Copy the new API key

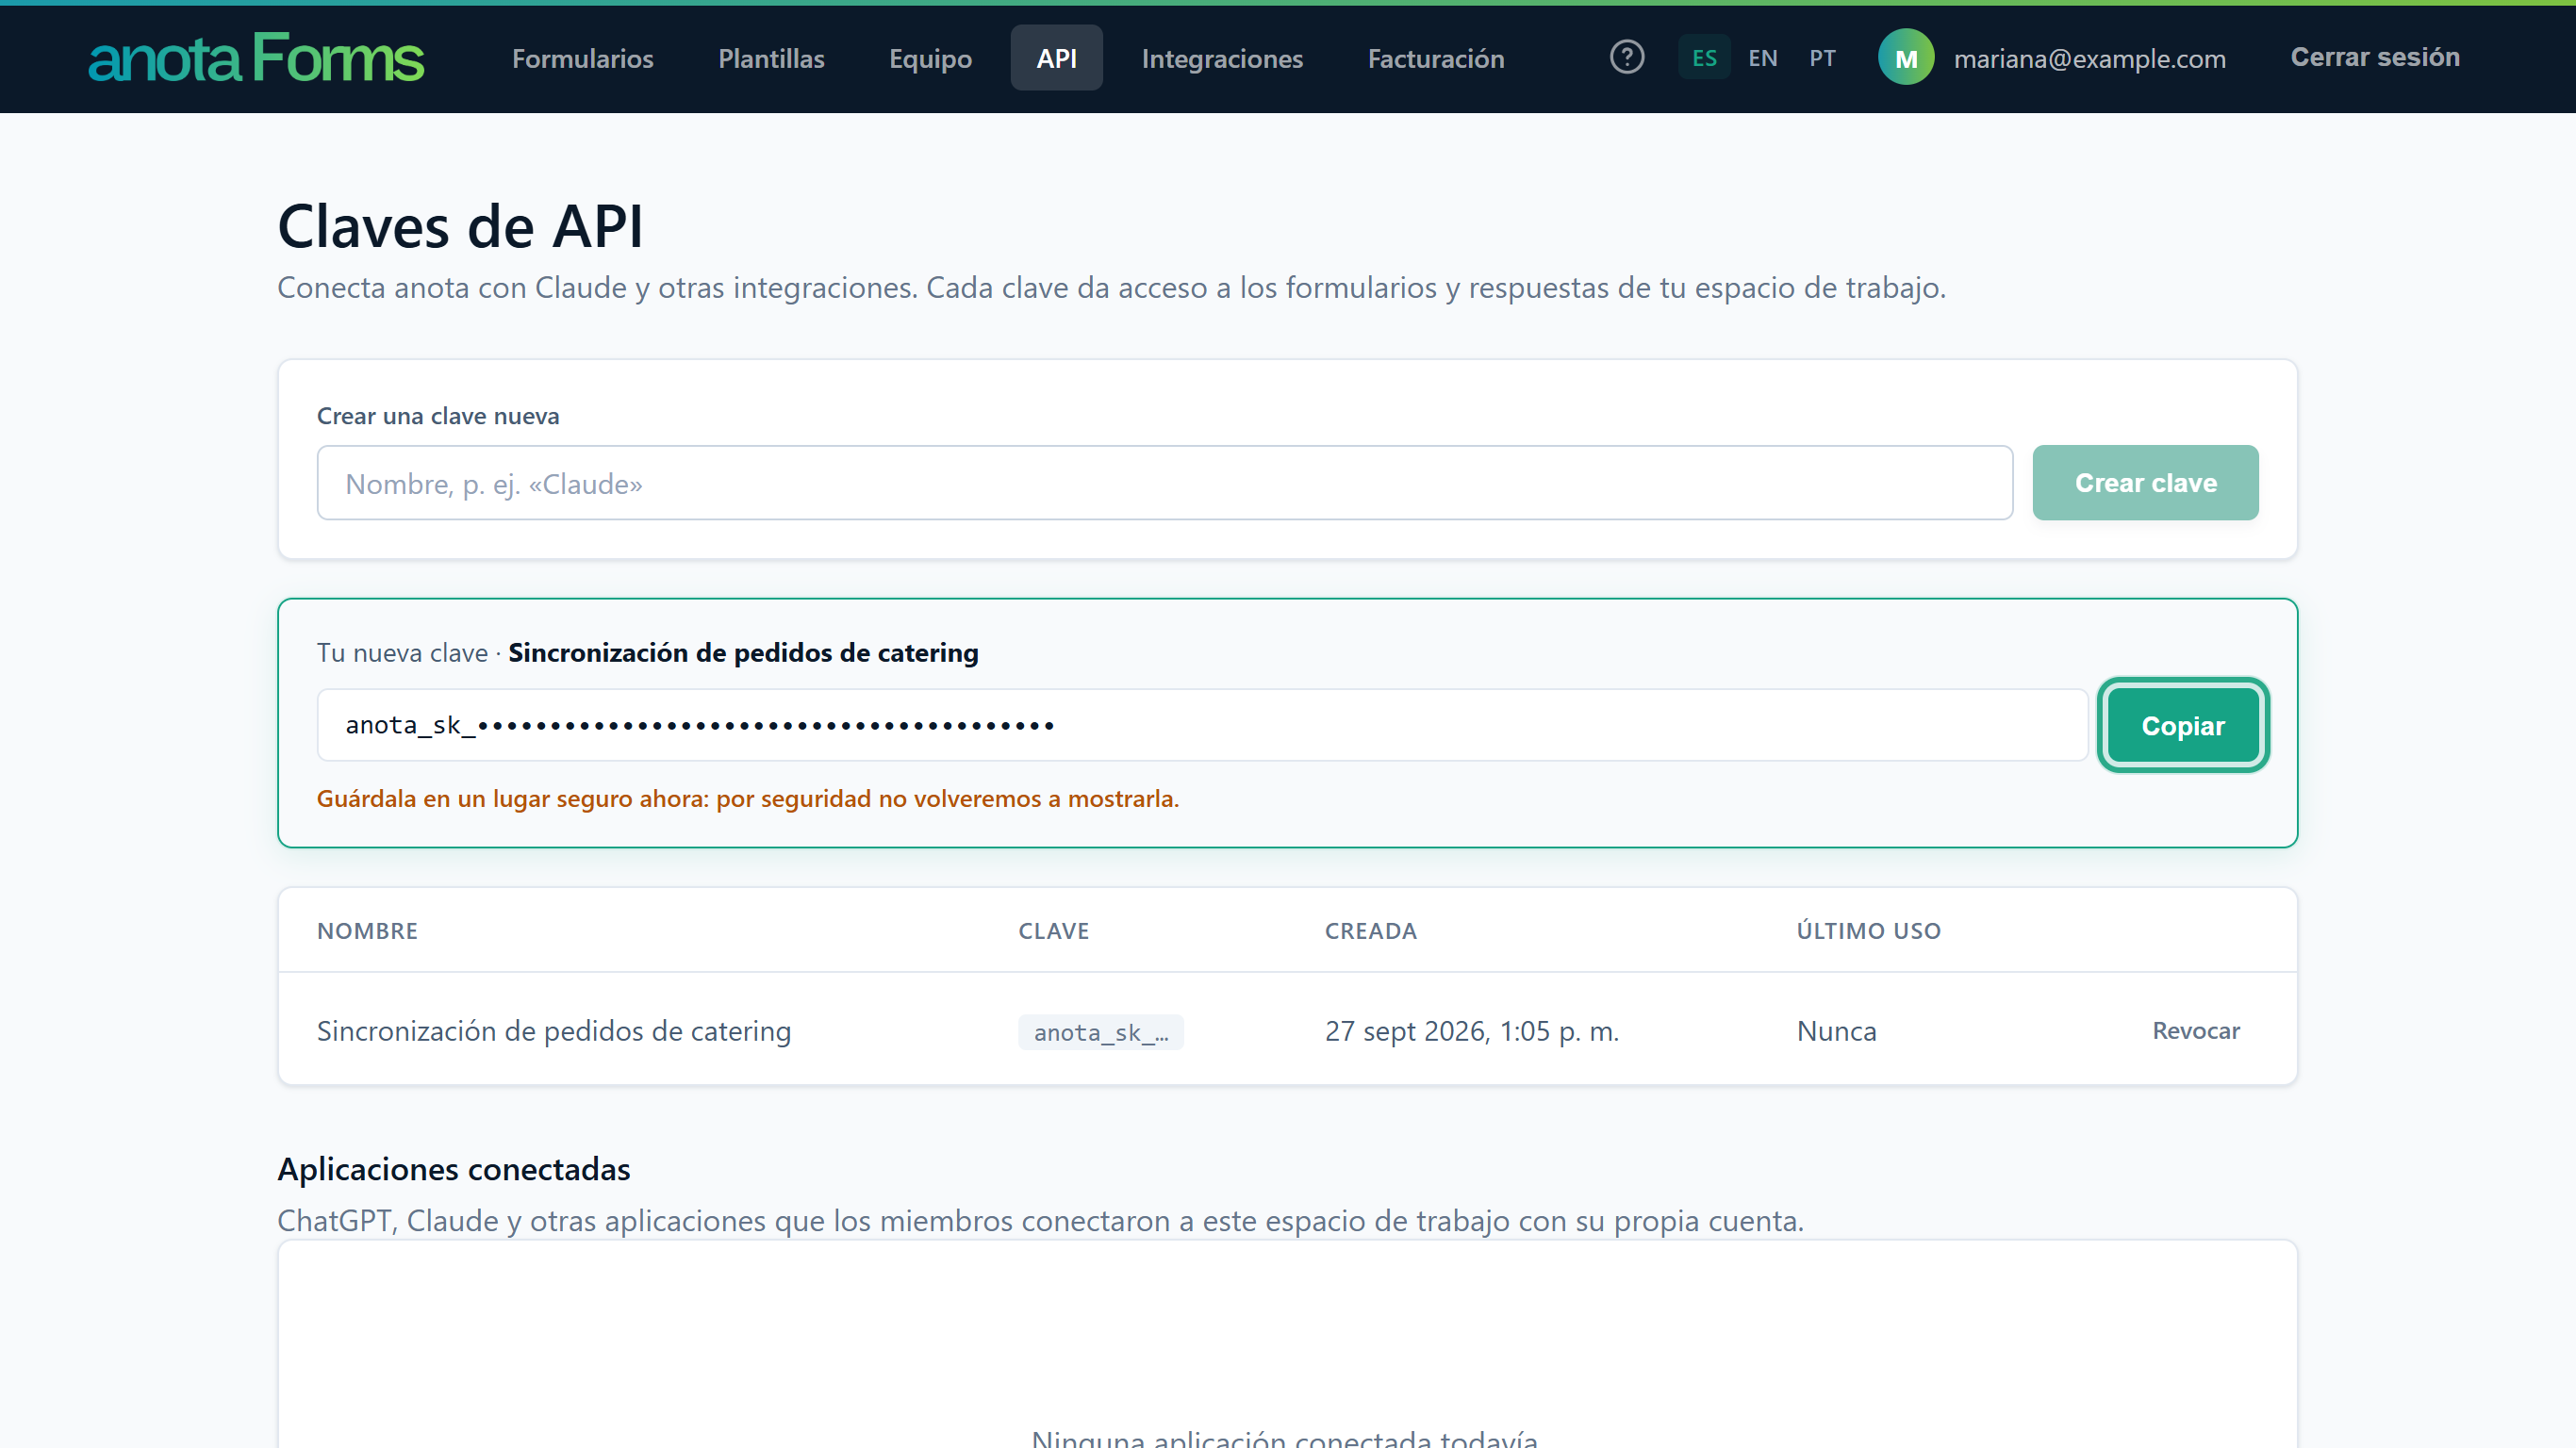[x=2183, y=725]
